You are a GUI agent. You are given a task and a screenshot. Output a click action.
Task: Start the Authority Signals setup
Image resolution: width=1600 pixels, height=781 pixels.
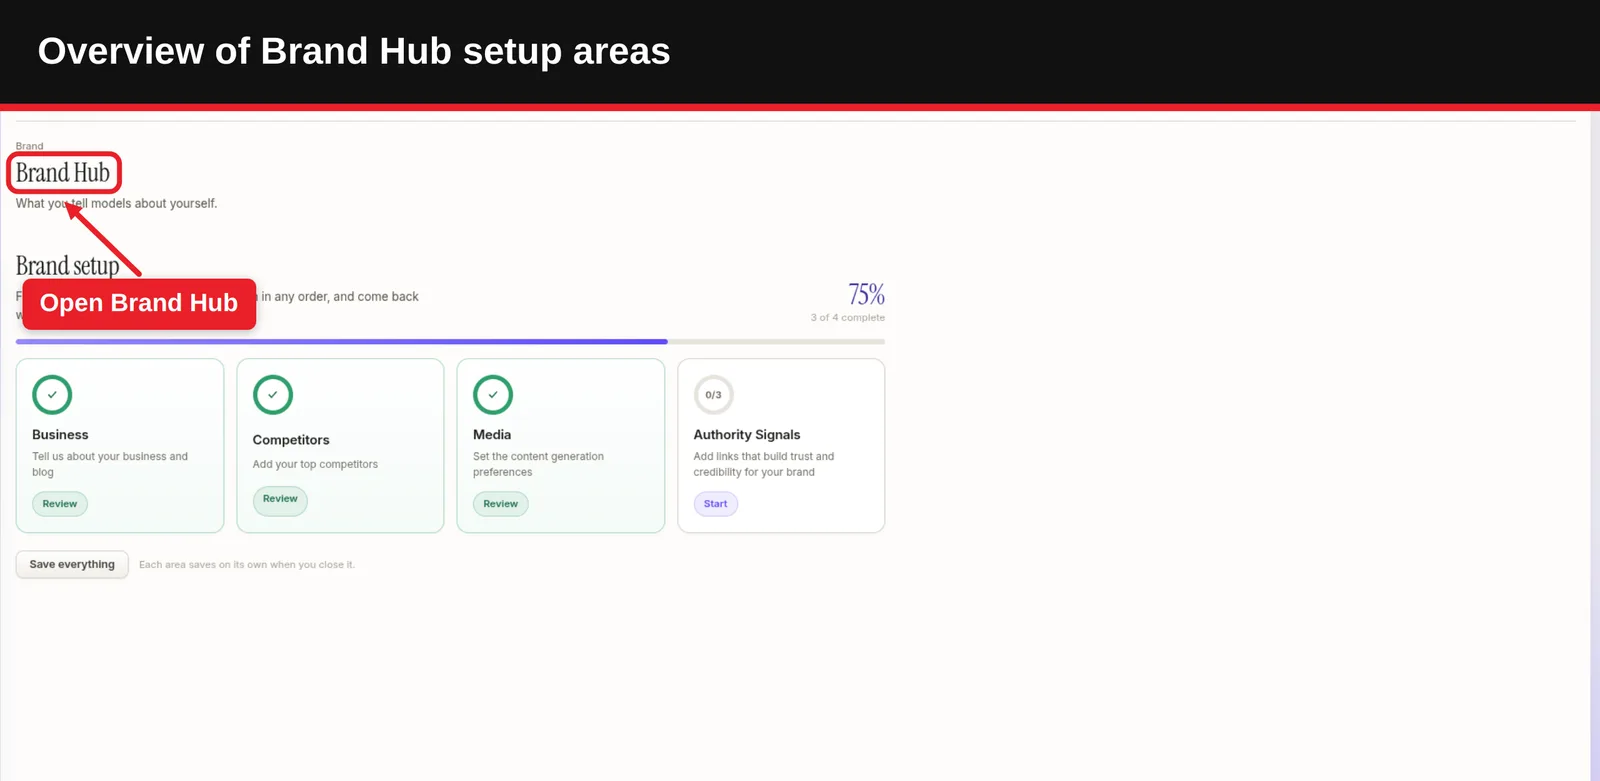[x=716, y=504]
